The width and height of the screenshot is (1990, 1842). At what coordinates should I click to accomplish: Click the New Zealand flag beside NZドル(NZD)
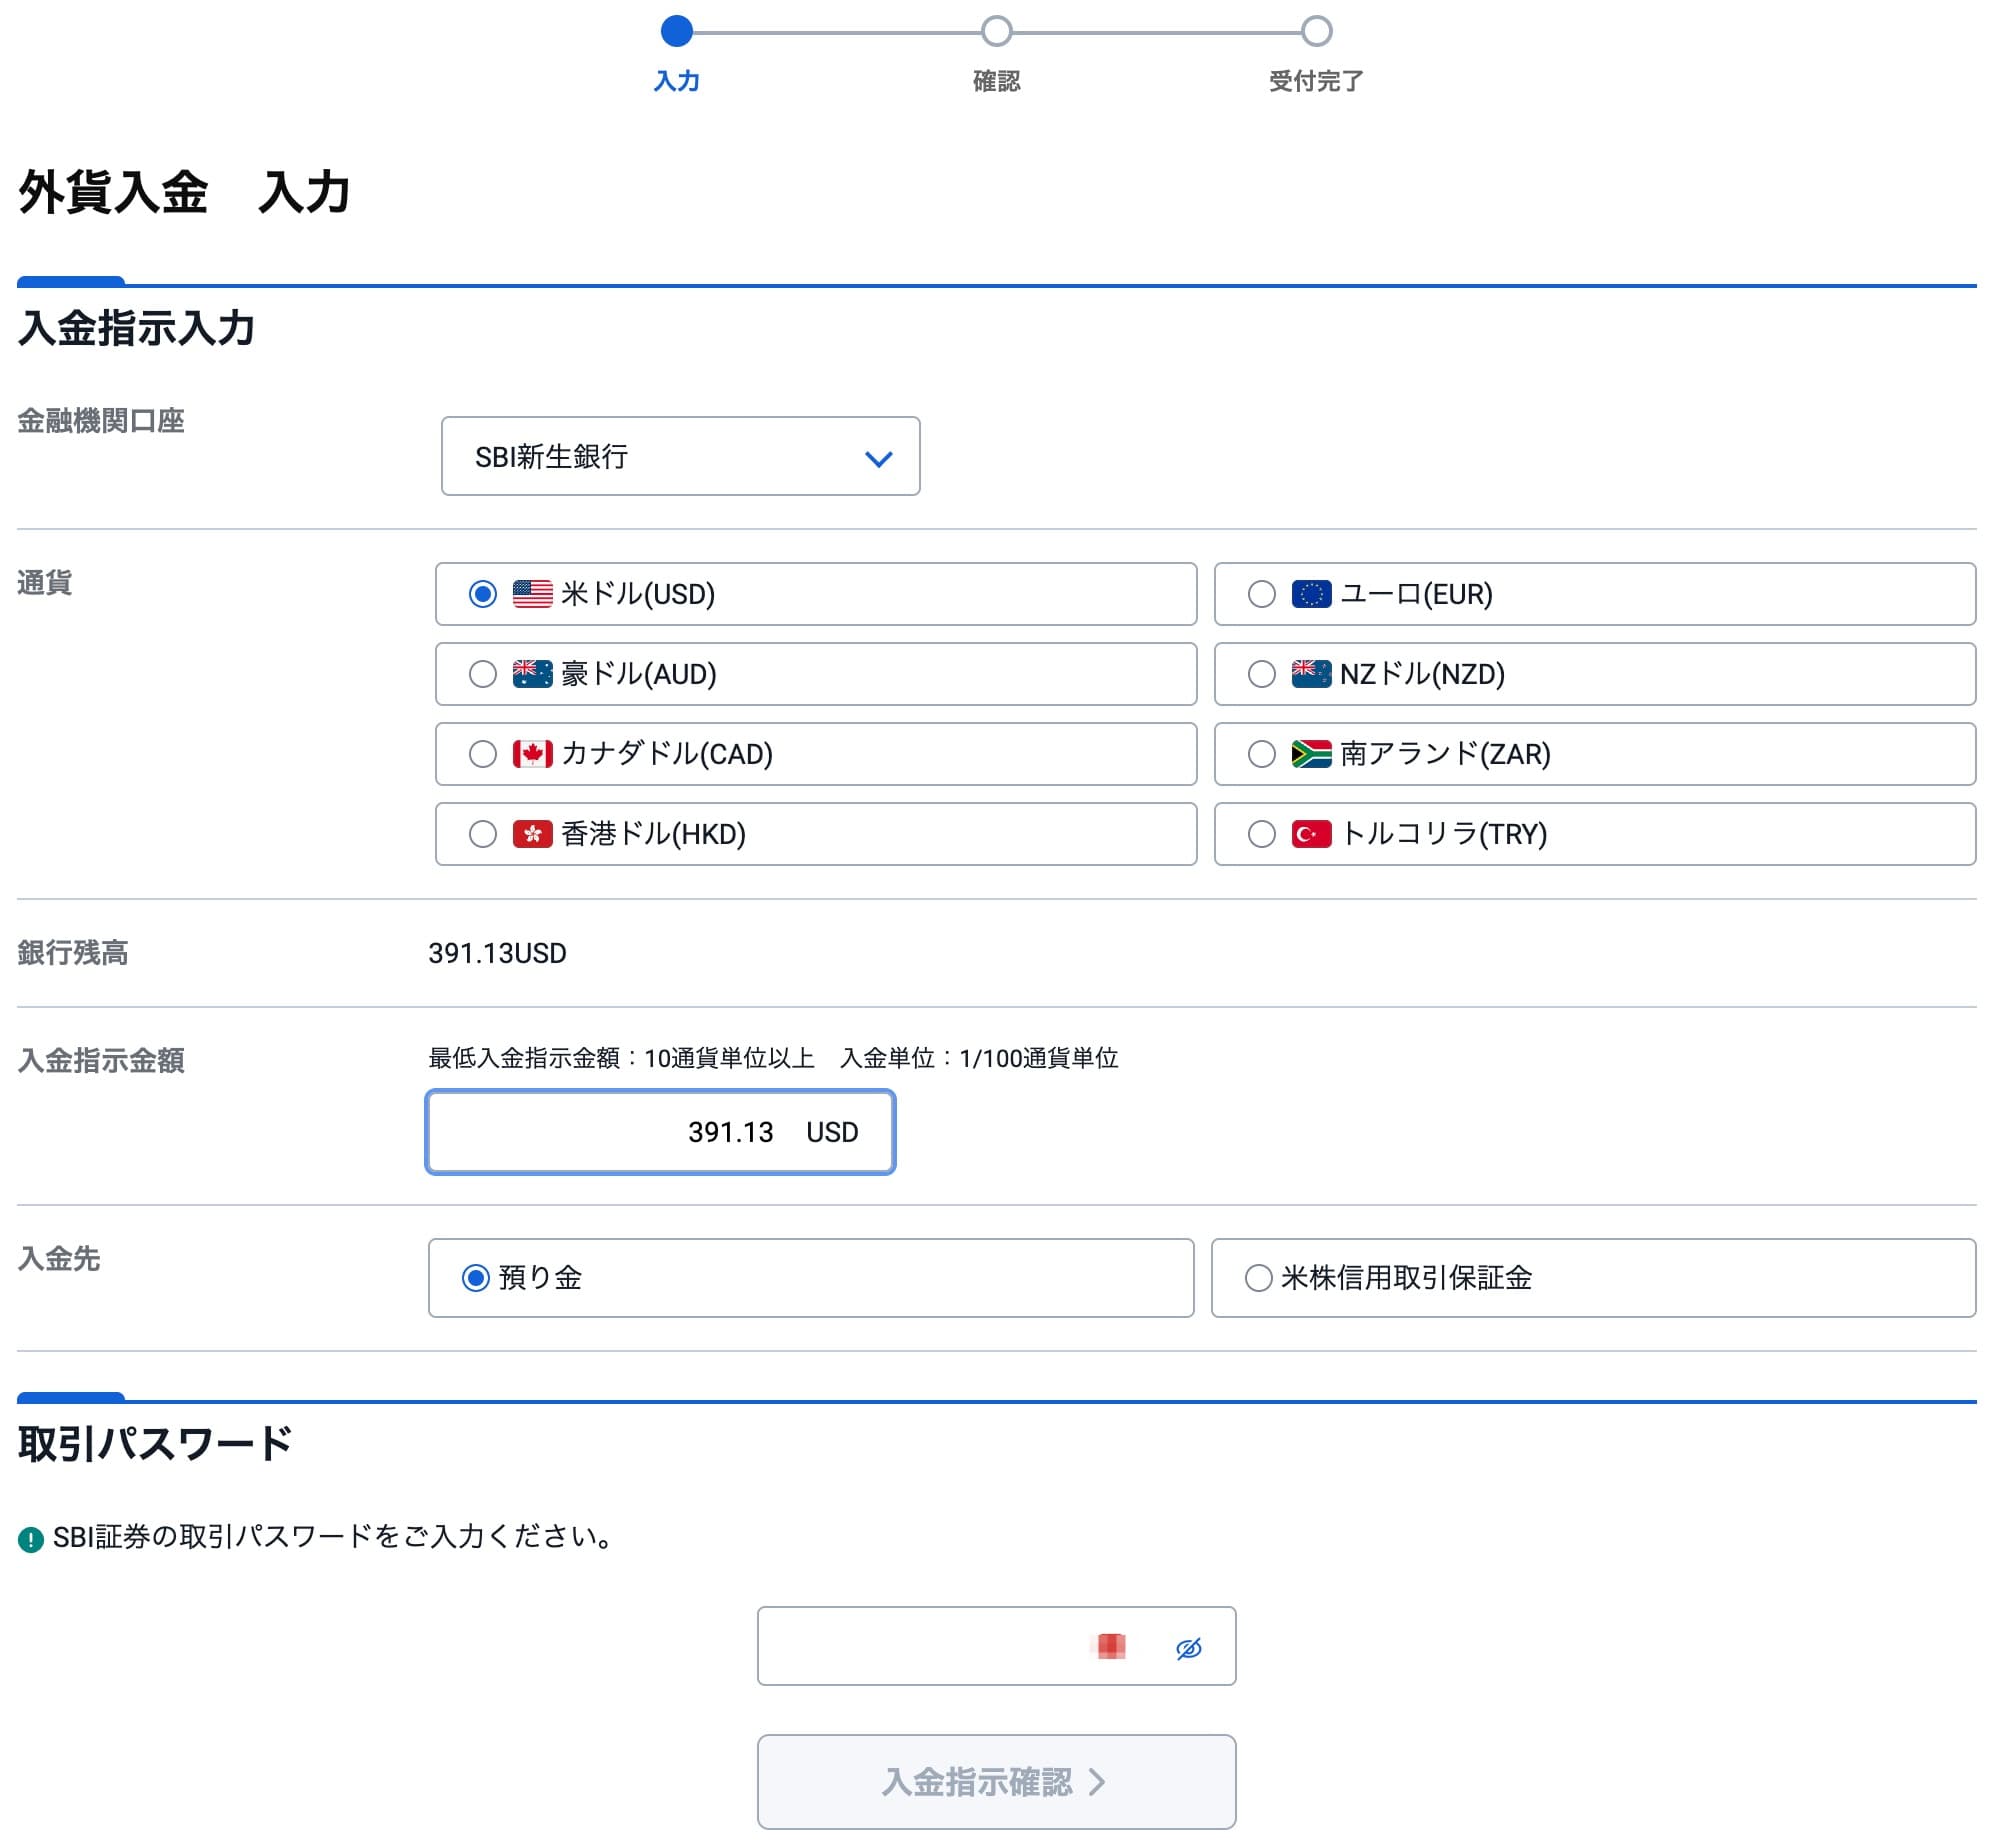(1311, 674)
